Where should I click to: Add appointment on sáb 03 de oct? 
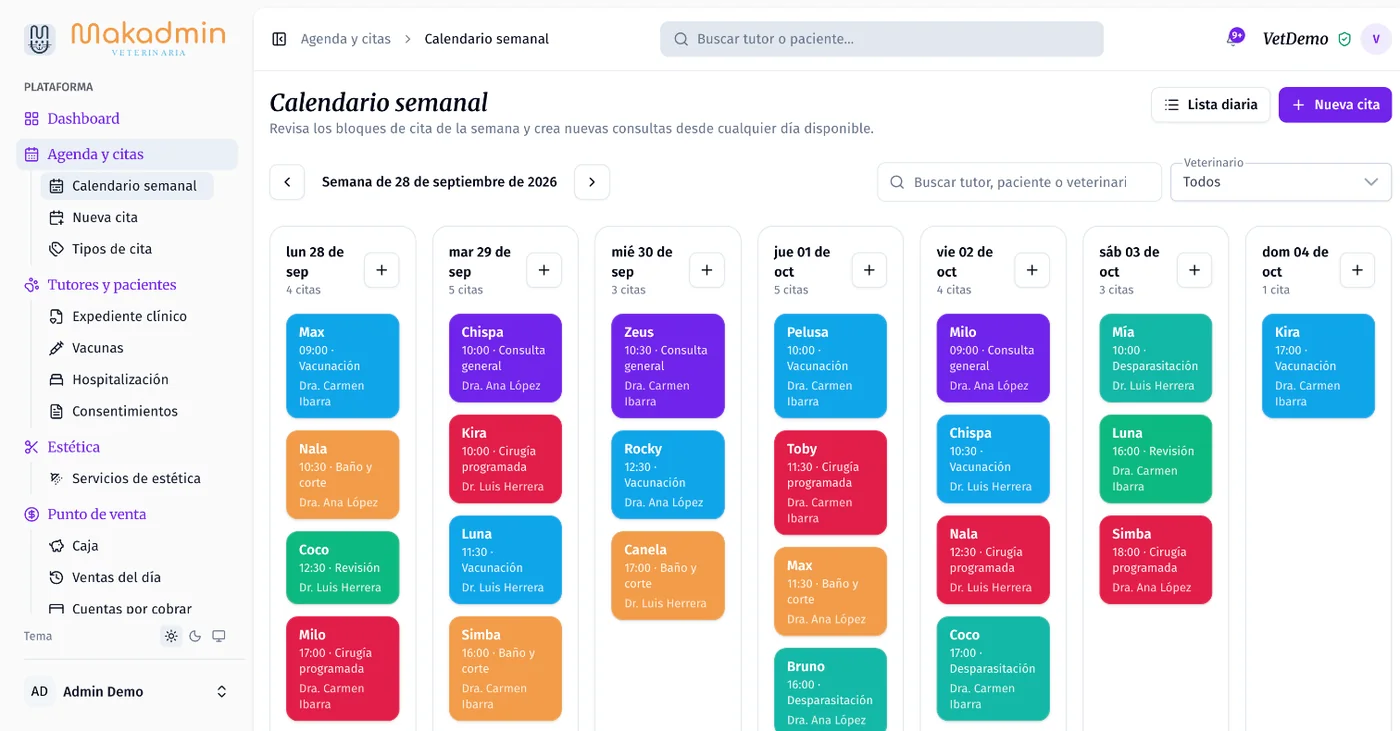pos(1194,270)
